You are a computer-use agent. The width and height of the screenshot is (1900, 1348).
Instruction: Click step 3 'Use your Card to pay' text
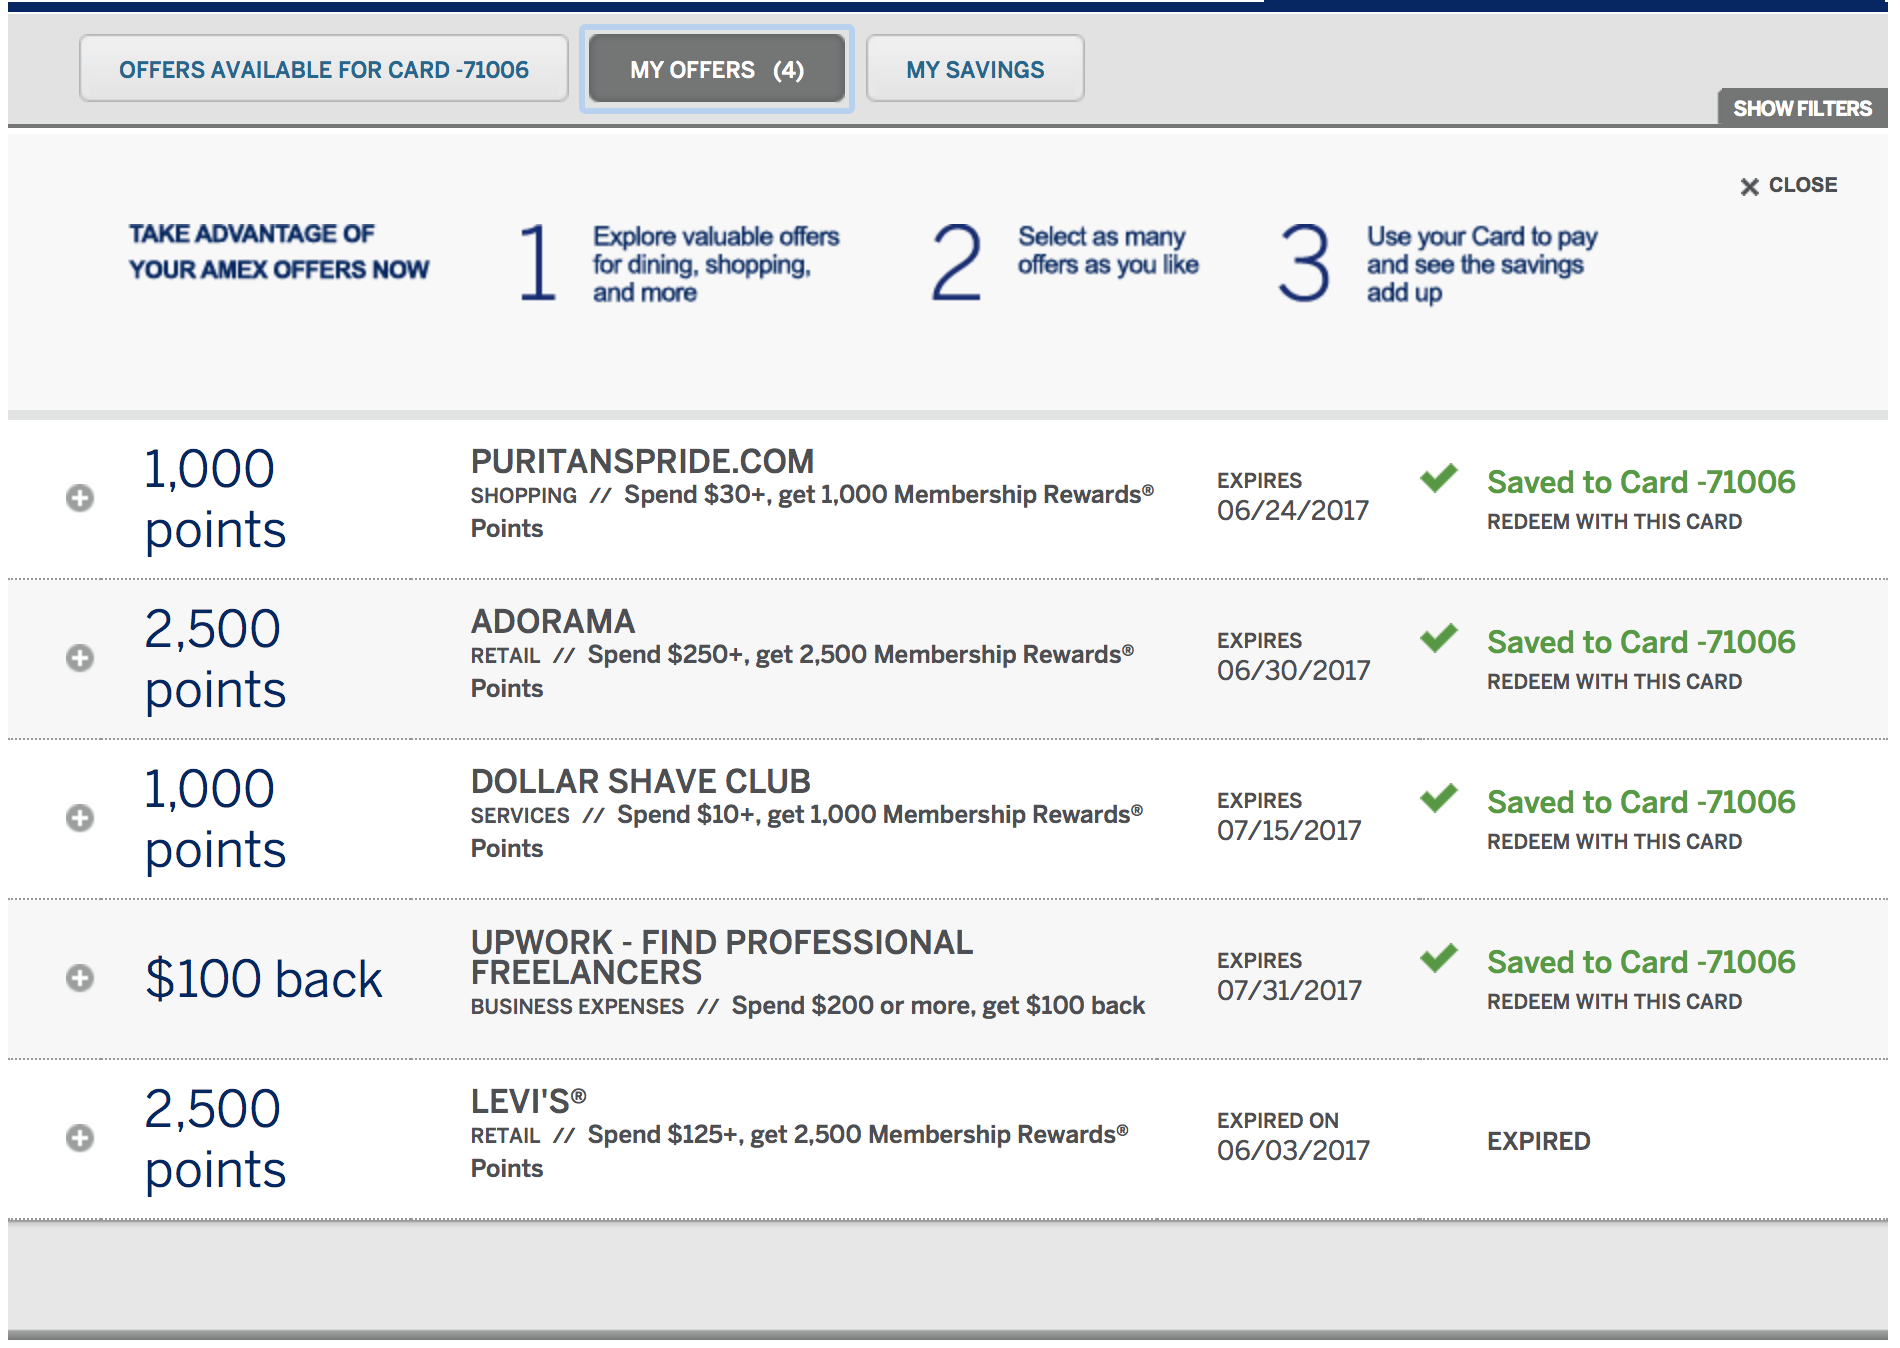[x=1482, y=264]
